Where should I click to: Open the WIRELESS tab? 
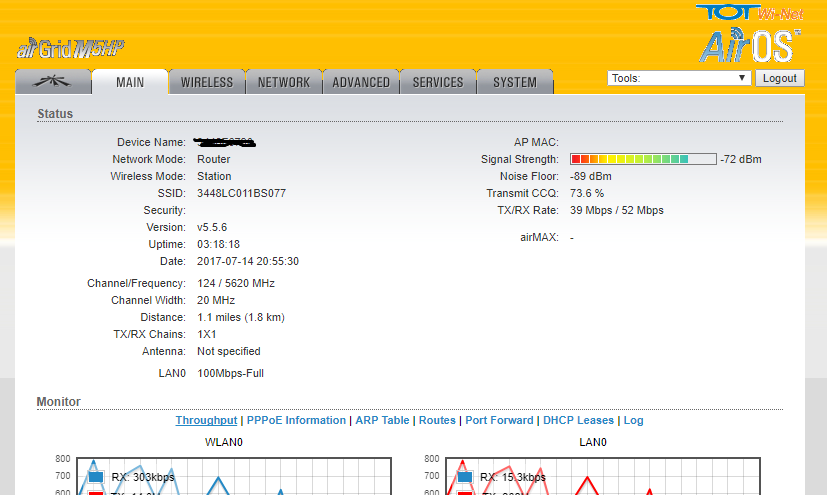click(206, 83)
